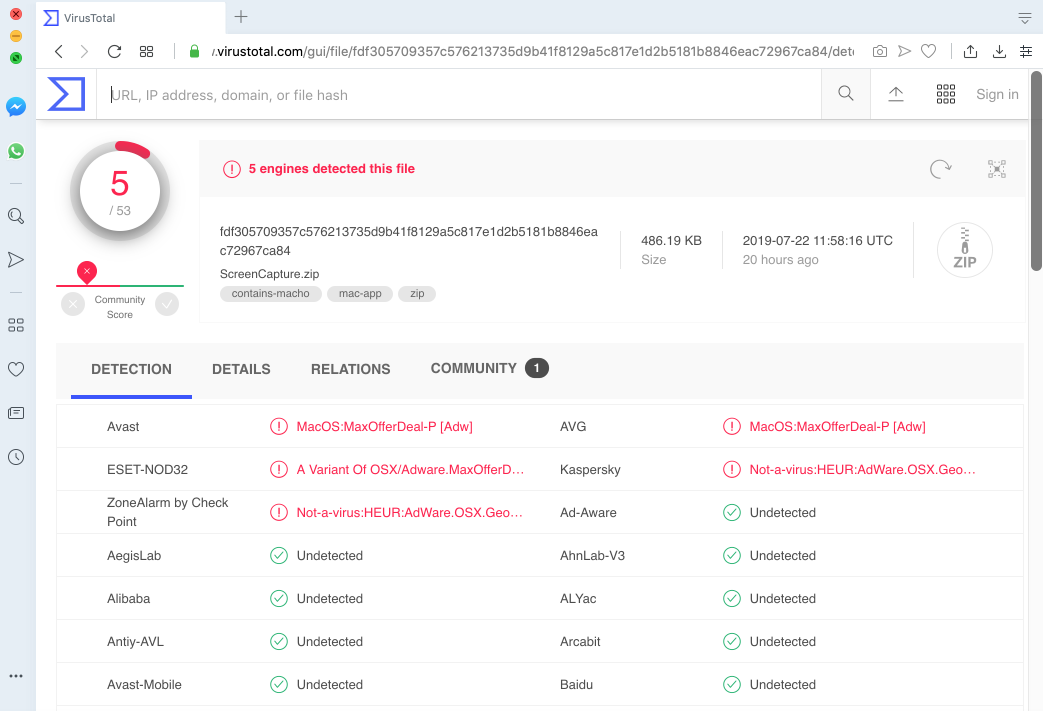Open Messenger in the browser sidebar
Screen dimensions: 1043x711
[16, 107]
